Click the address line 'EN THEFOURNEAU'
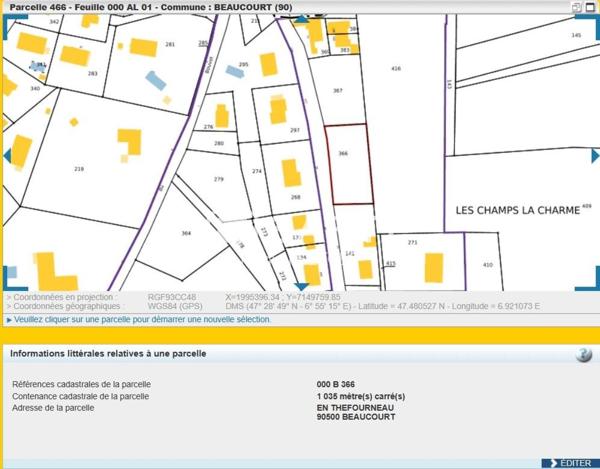 click(355, 408)
